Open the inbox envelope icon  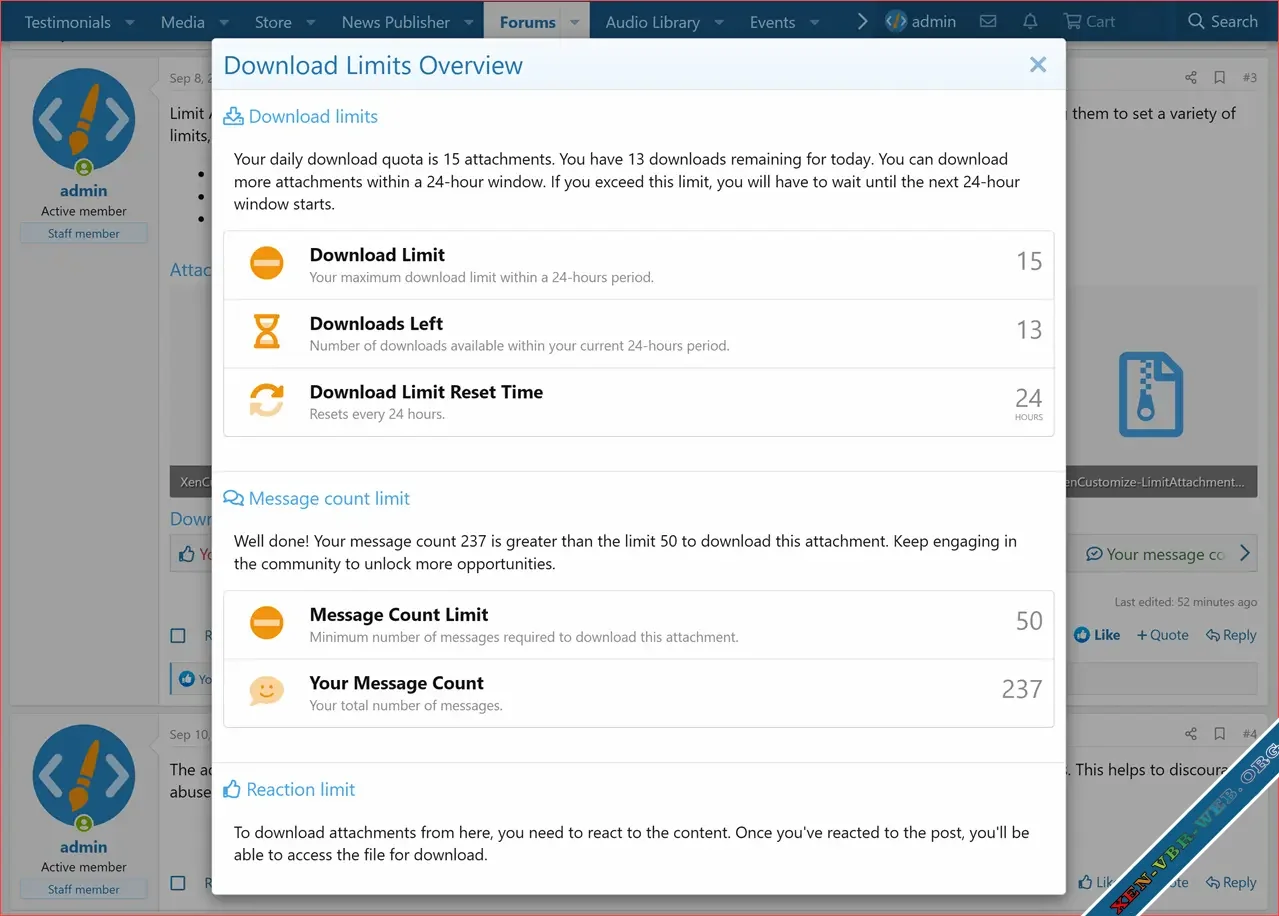[x=988, y=21]
